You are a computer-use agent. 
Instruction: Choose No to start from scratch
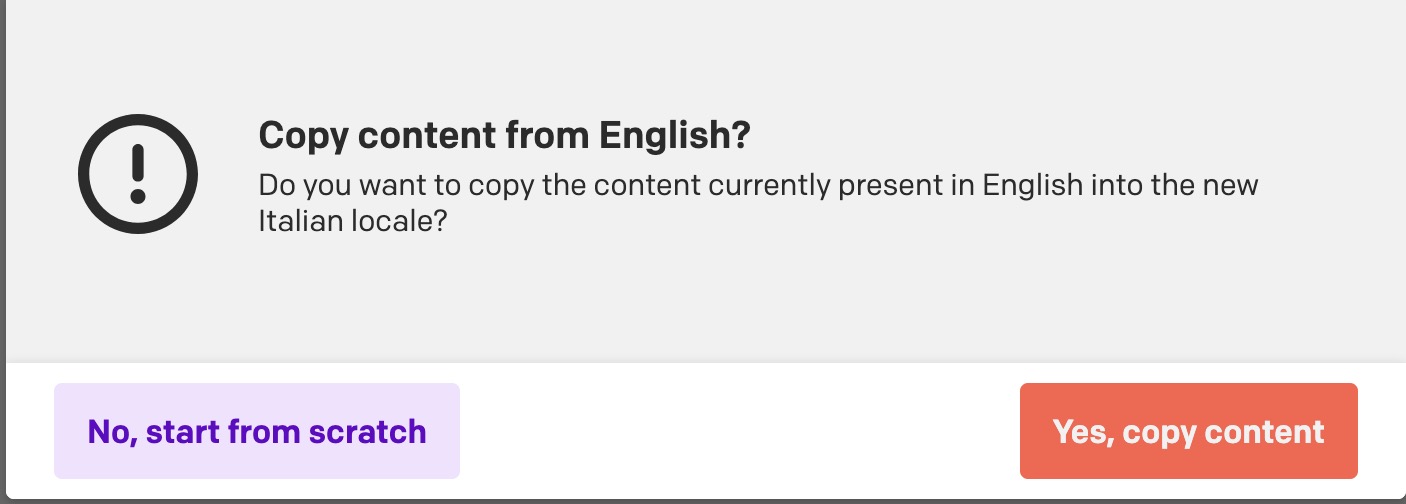pos(257,431)
